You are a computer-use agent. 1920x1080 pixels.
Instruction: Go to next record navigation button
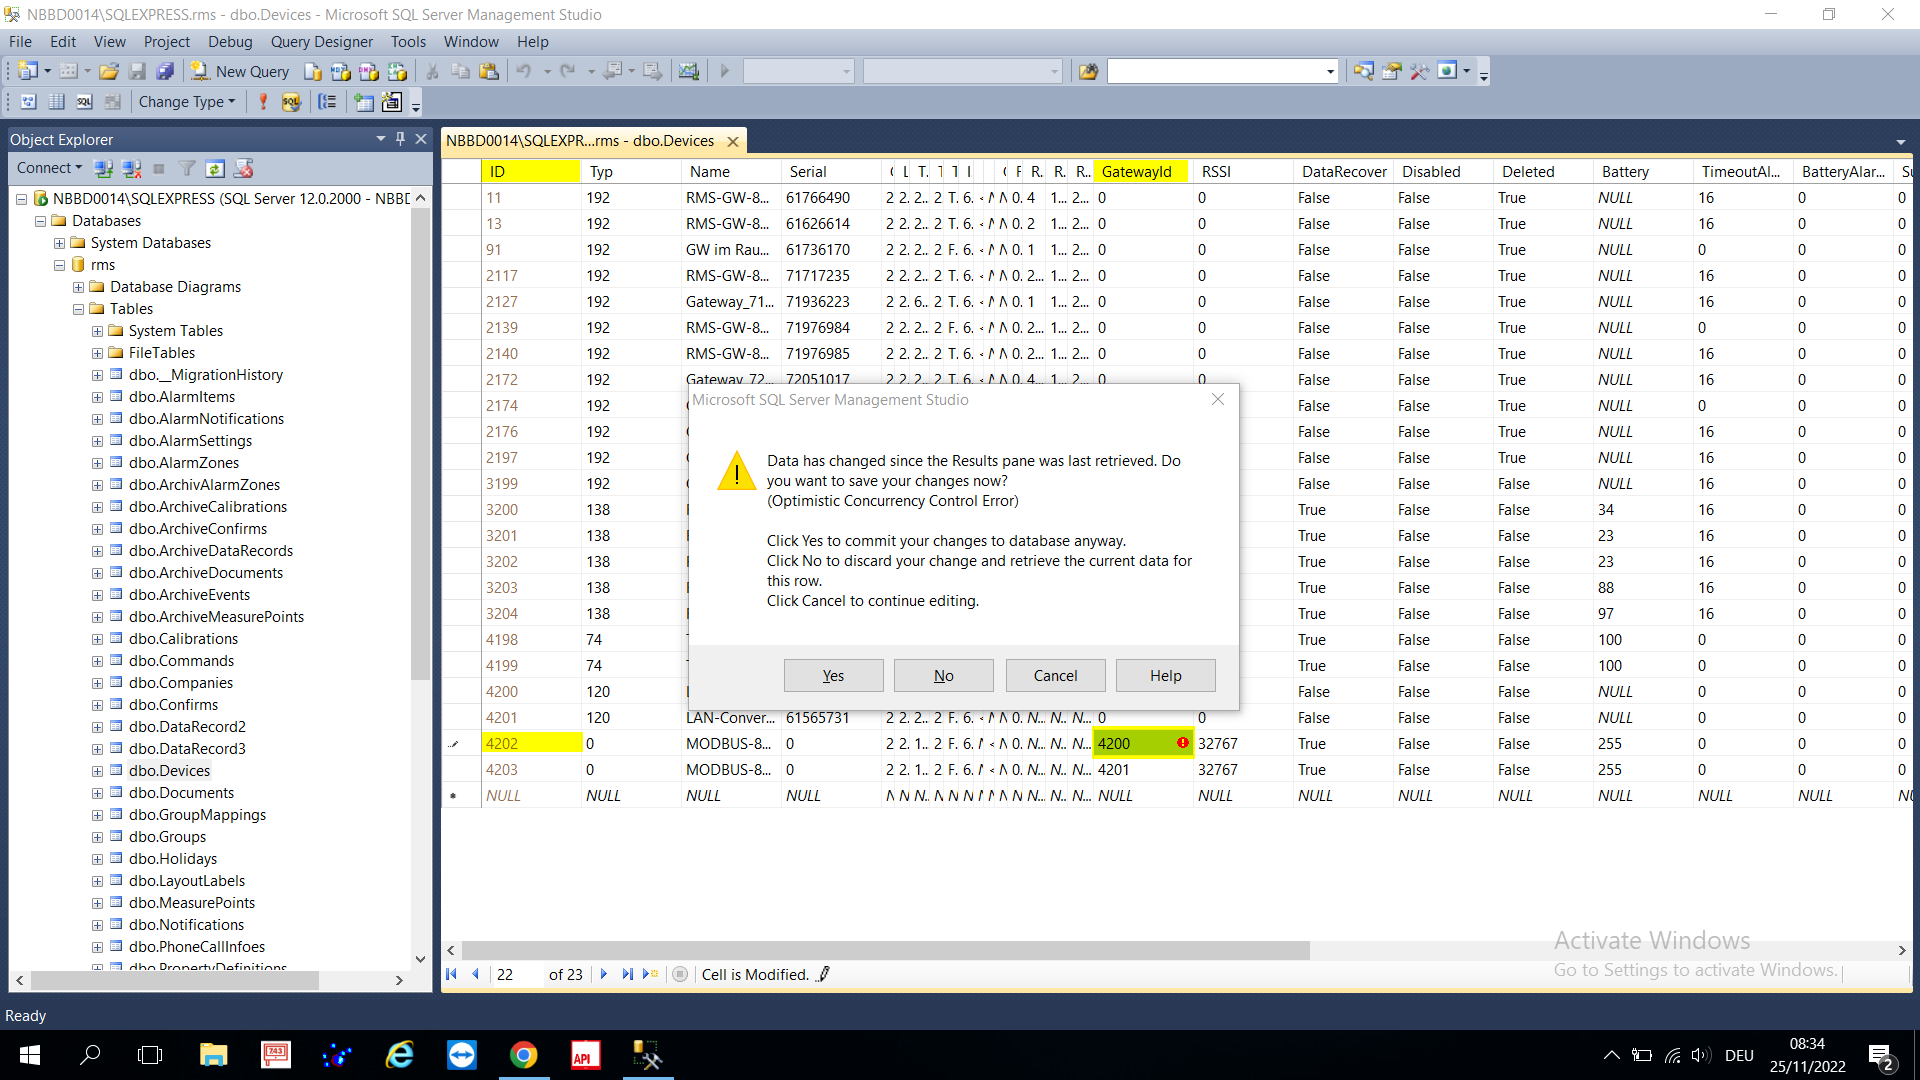coord(604,974)
